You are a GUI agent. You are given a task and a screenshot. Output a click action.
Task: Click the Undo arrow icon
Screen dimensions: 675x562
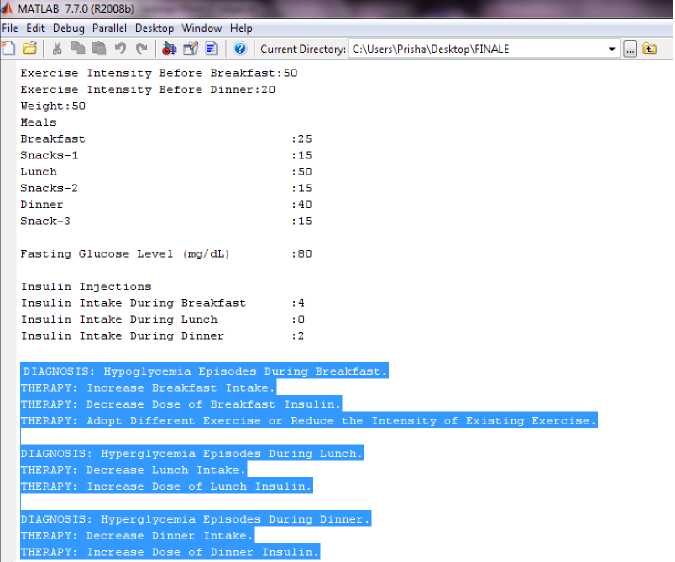click(121, 49)
